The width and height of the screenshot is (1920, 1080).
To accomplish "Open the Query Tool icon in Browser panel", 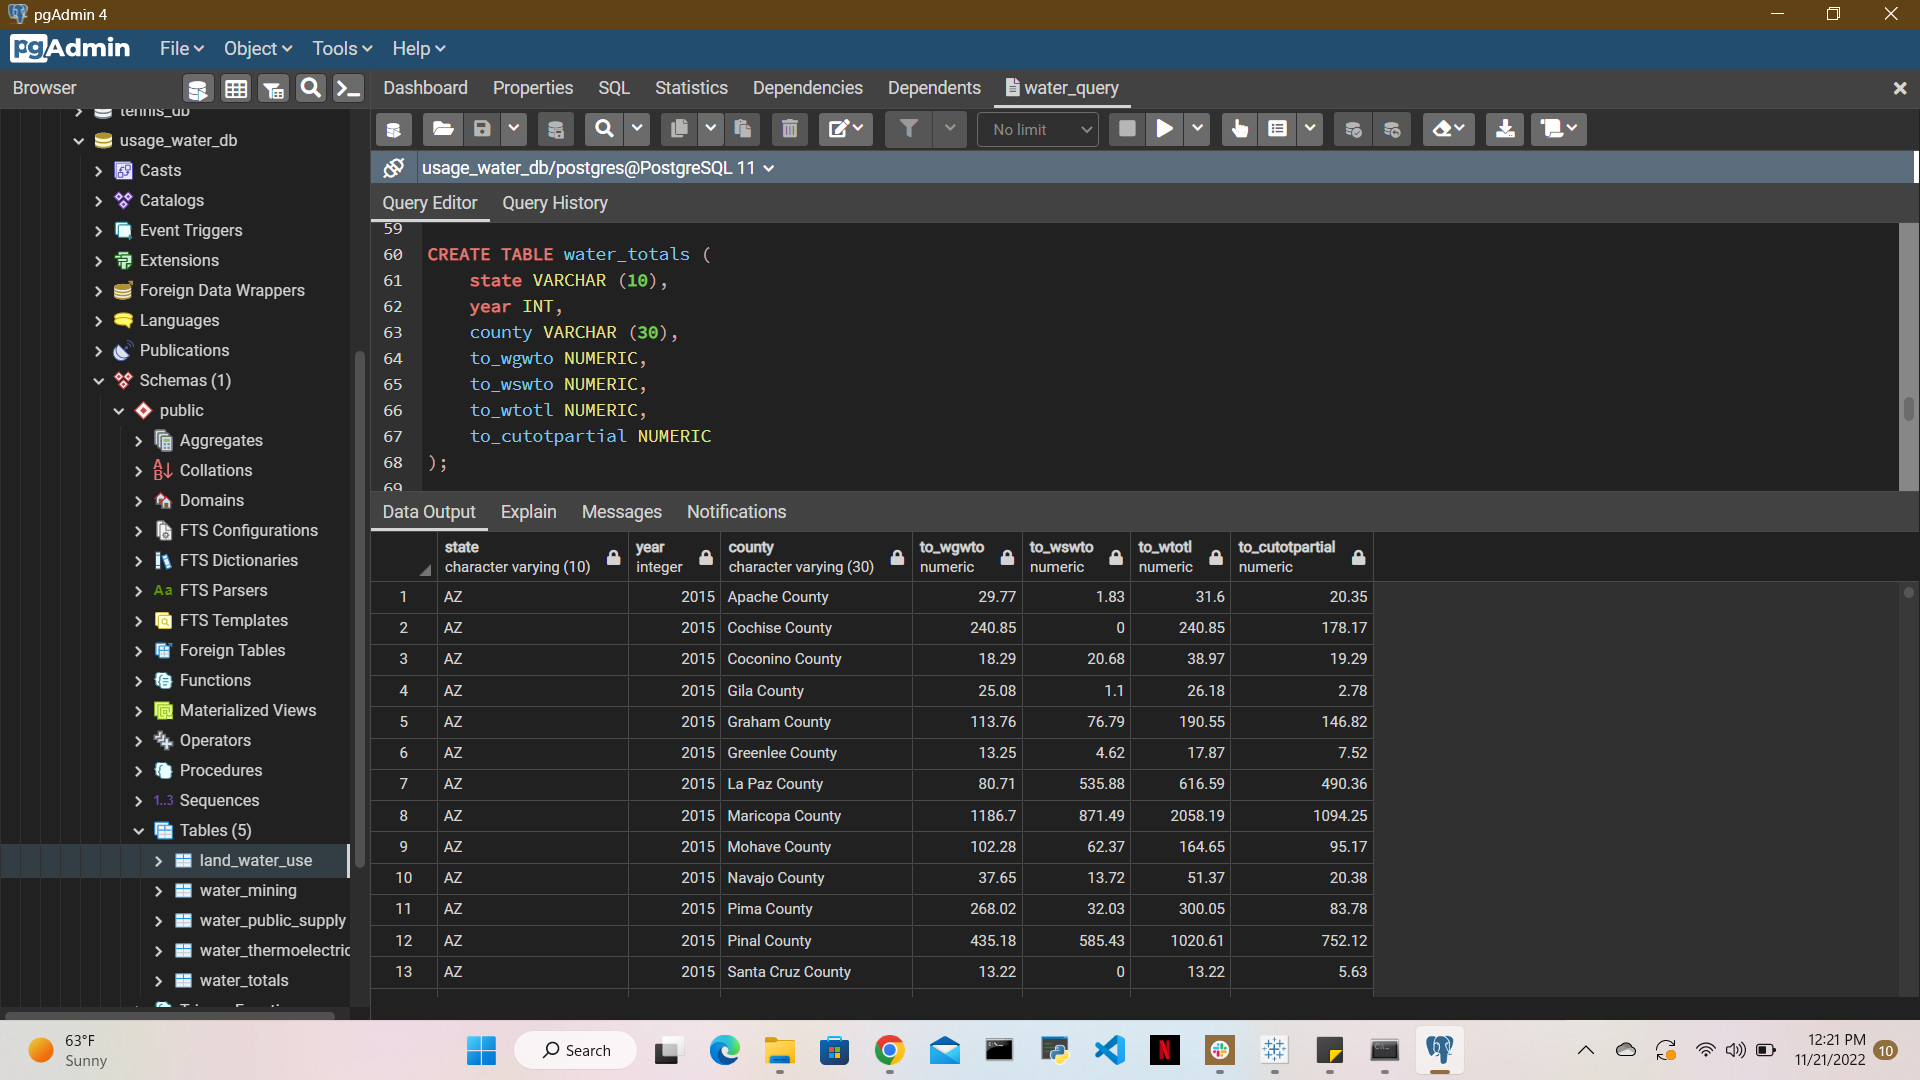I will [x=197, y=89].
